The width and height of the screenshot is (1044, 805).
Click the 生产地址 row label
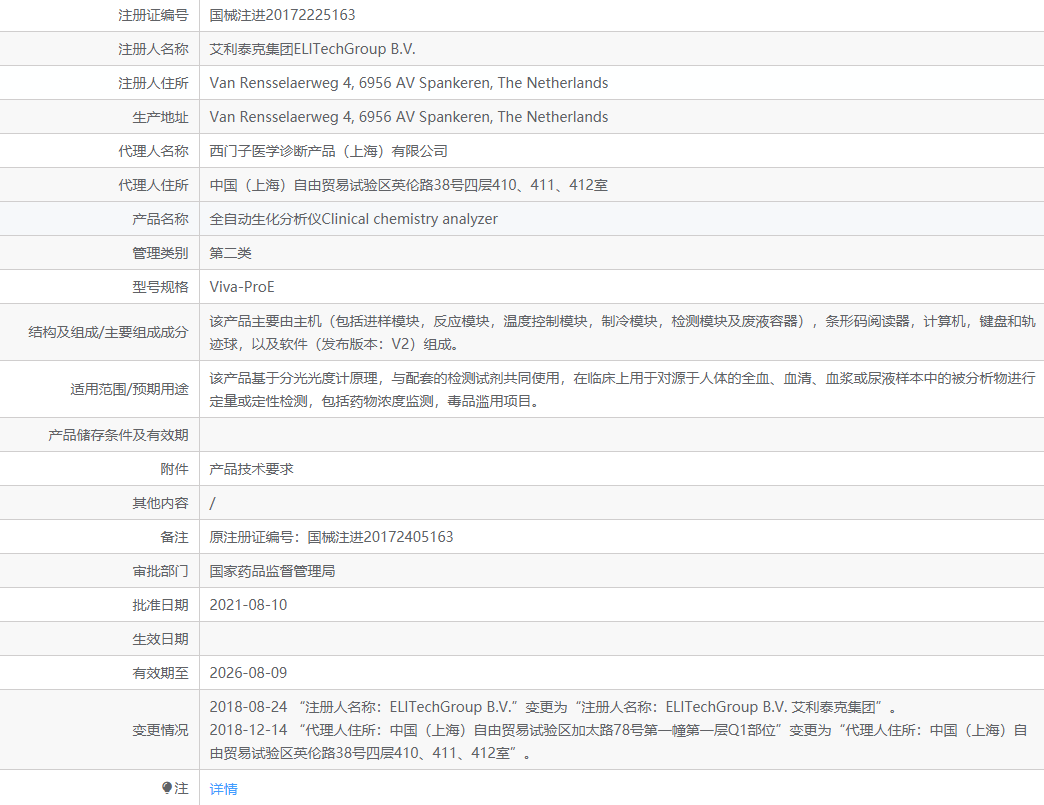pyautogui.click(x=160, y=117)
